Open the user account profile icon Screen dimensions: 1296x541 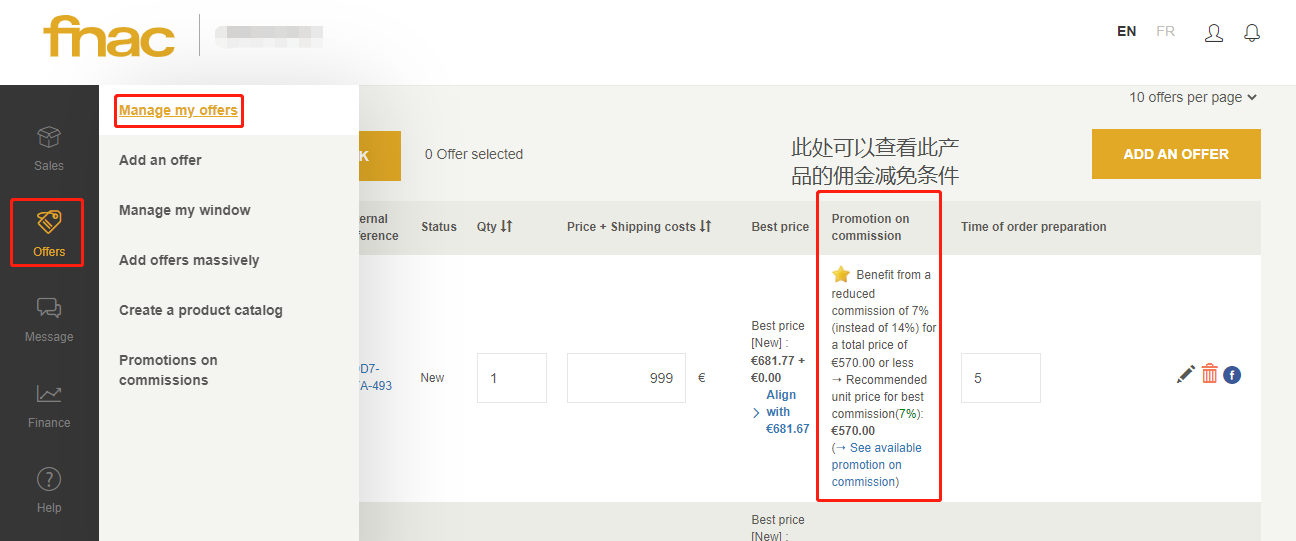pos(1214,32)
